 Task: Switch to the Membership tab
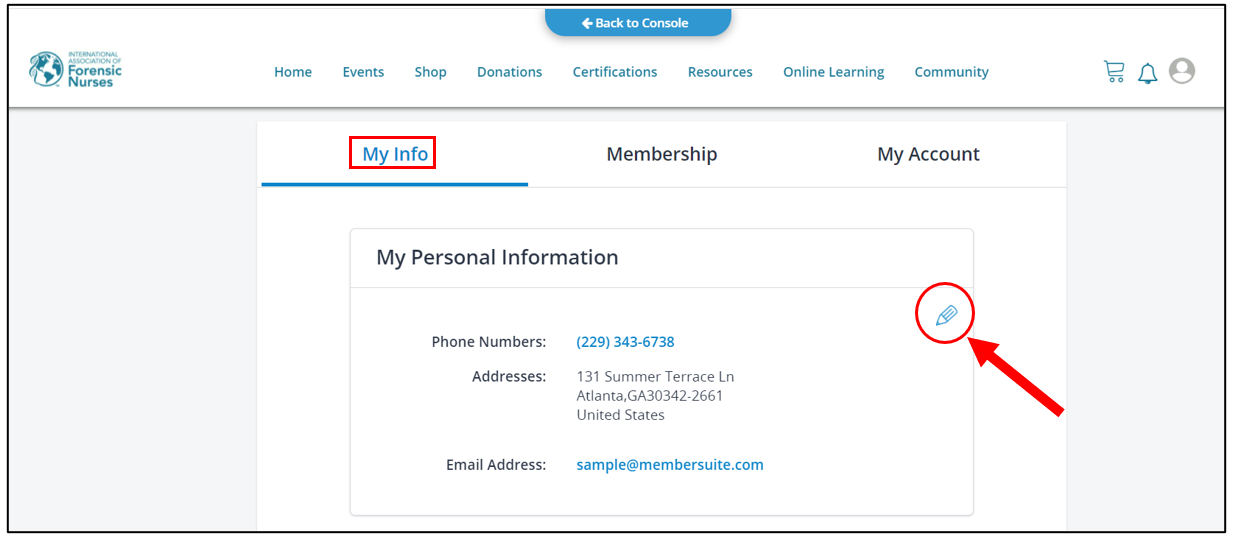tap(662, 154)
